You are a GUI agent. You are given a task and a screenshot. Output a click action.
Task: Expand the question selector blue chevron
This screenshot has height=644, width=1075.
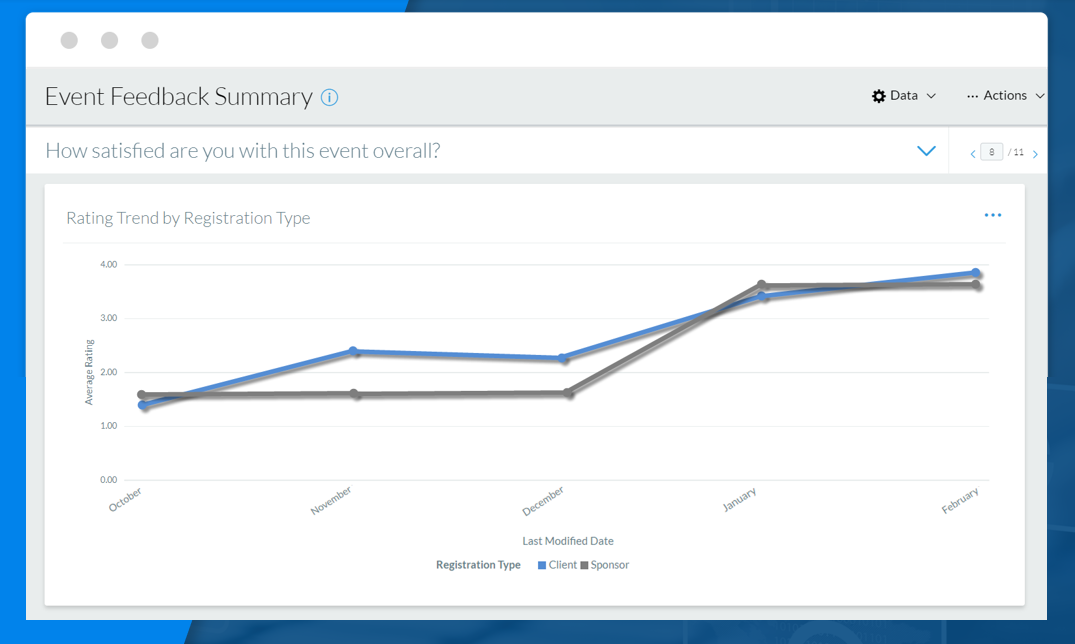click(926, 151)
